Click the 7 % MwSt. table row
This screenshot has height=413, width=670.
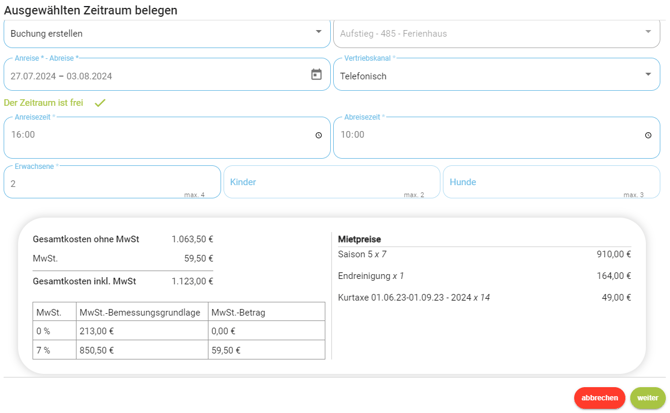click(178, 351)
